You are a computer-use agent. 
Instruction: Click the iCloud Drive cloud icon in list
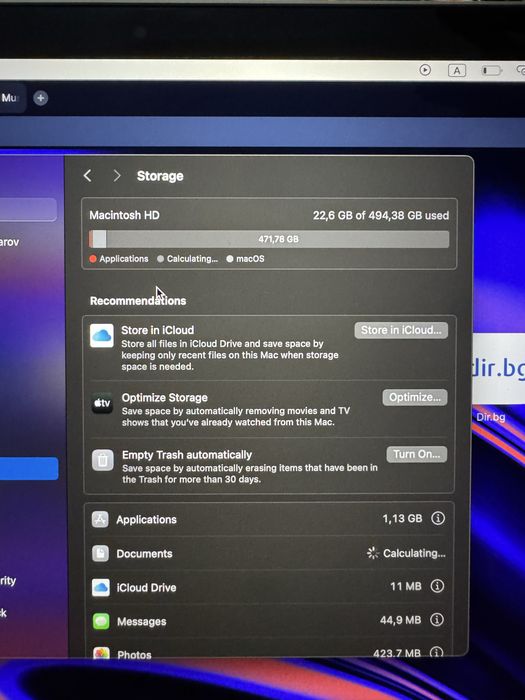[101, 588]
